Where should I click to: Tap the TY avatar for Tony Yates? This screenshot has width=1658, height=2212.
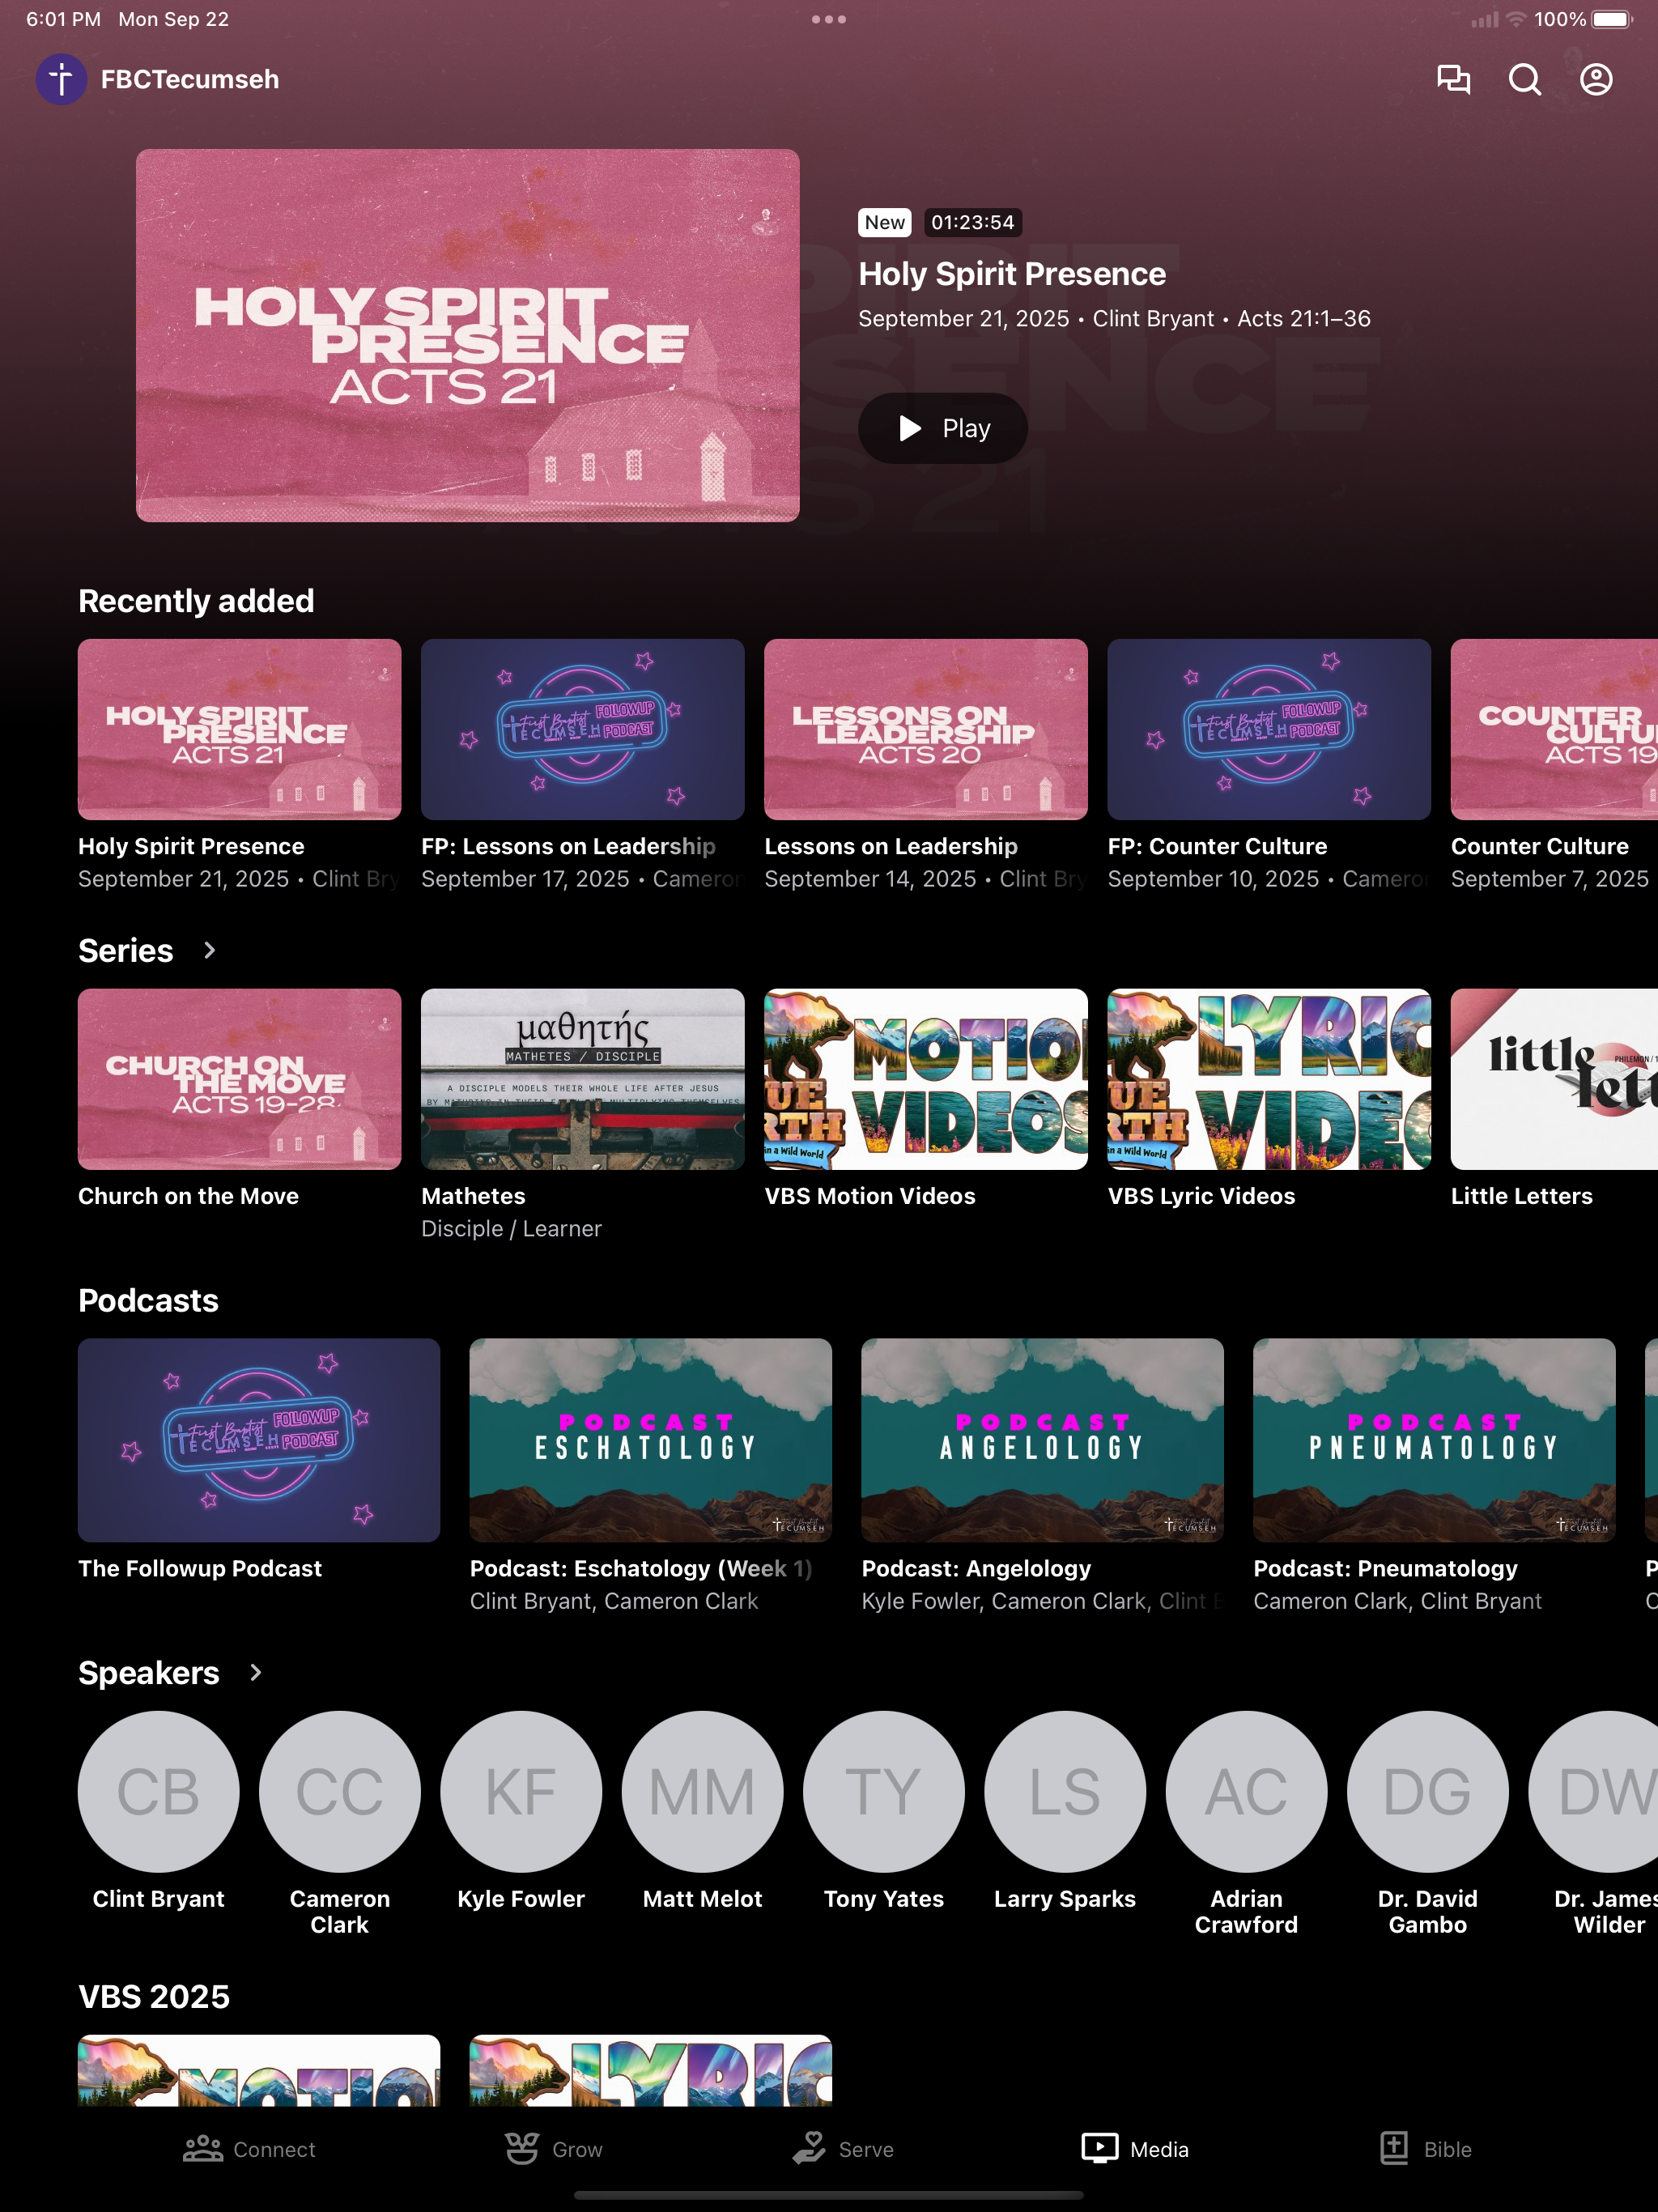(x=884, y=1791)
